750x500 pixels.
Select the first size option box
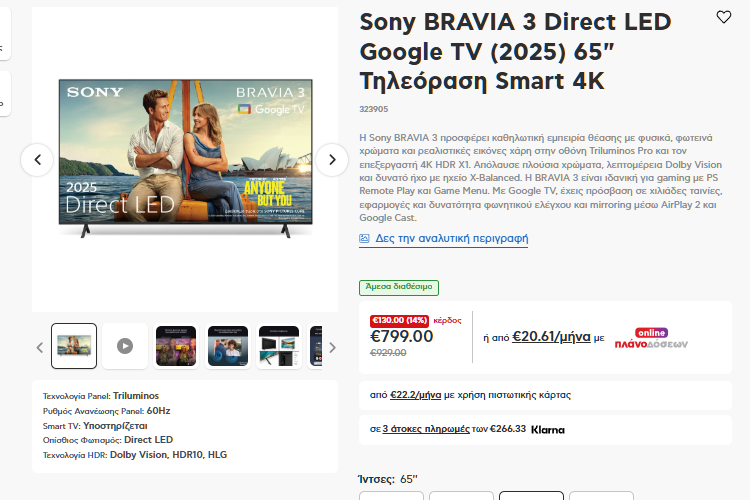pos(391,495)
